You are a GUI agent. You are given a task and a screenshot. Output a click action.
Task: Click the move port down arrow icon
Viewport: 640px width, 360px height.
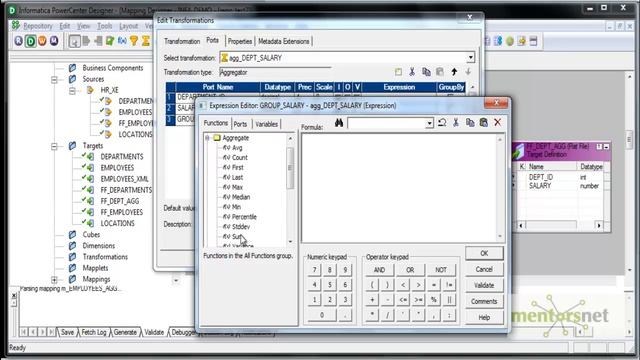click(468, 72)
